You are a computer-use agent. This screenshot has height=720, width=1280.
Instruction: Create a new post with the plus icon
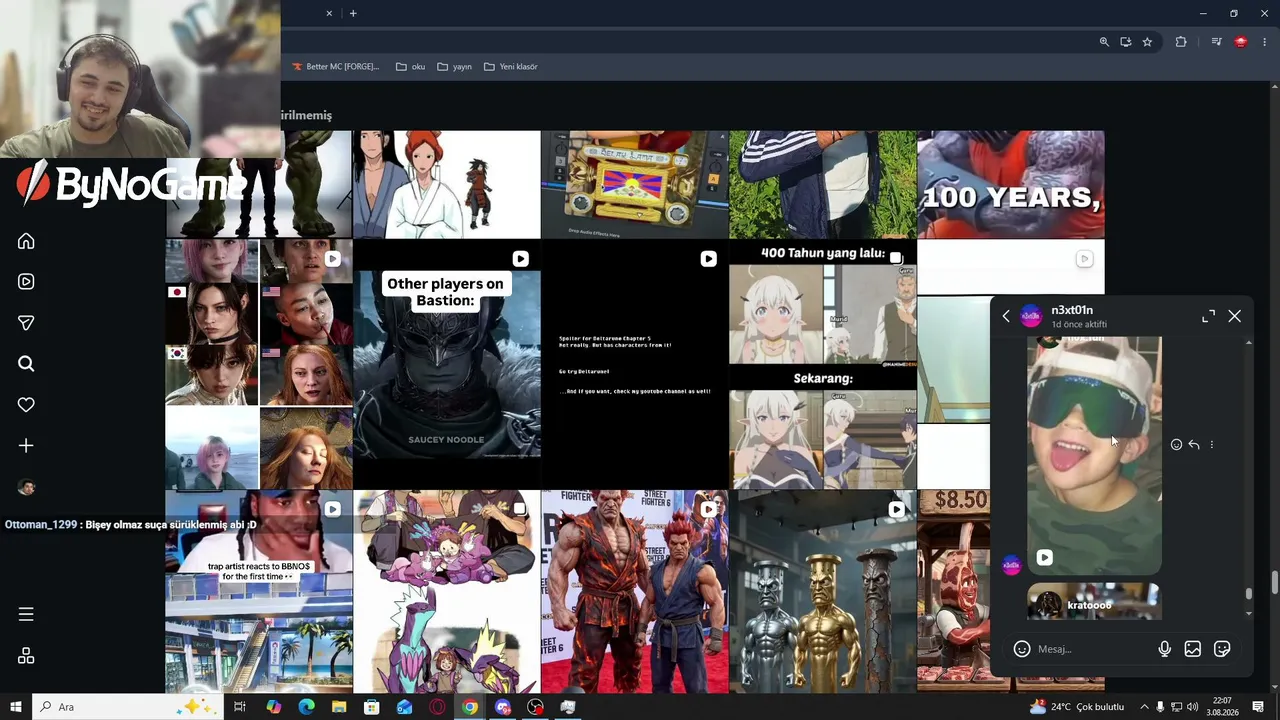tap(26, 446)
